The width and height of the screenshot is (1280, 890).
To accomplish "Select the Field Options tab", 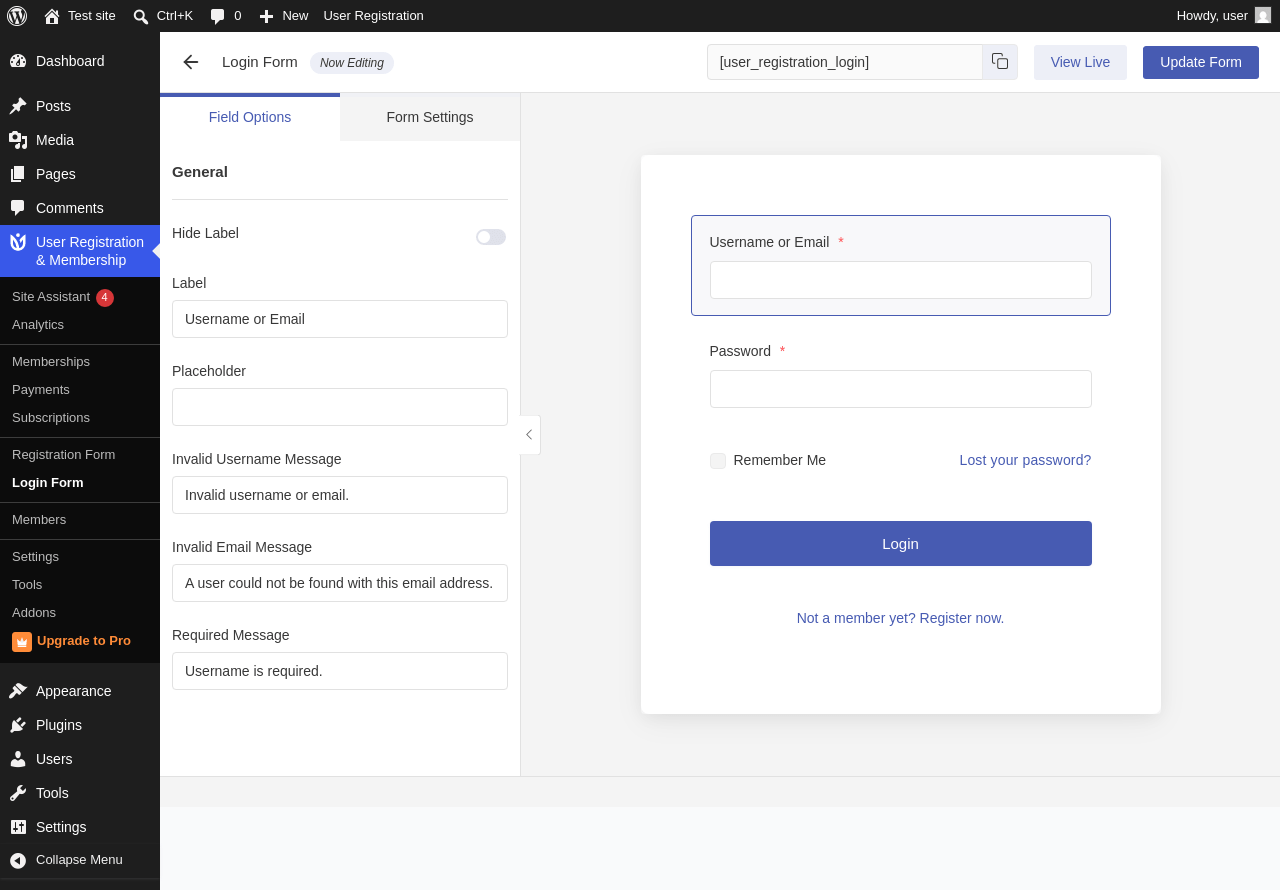I will click(250, 117).
